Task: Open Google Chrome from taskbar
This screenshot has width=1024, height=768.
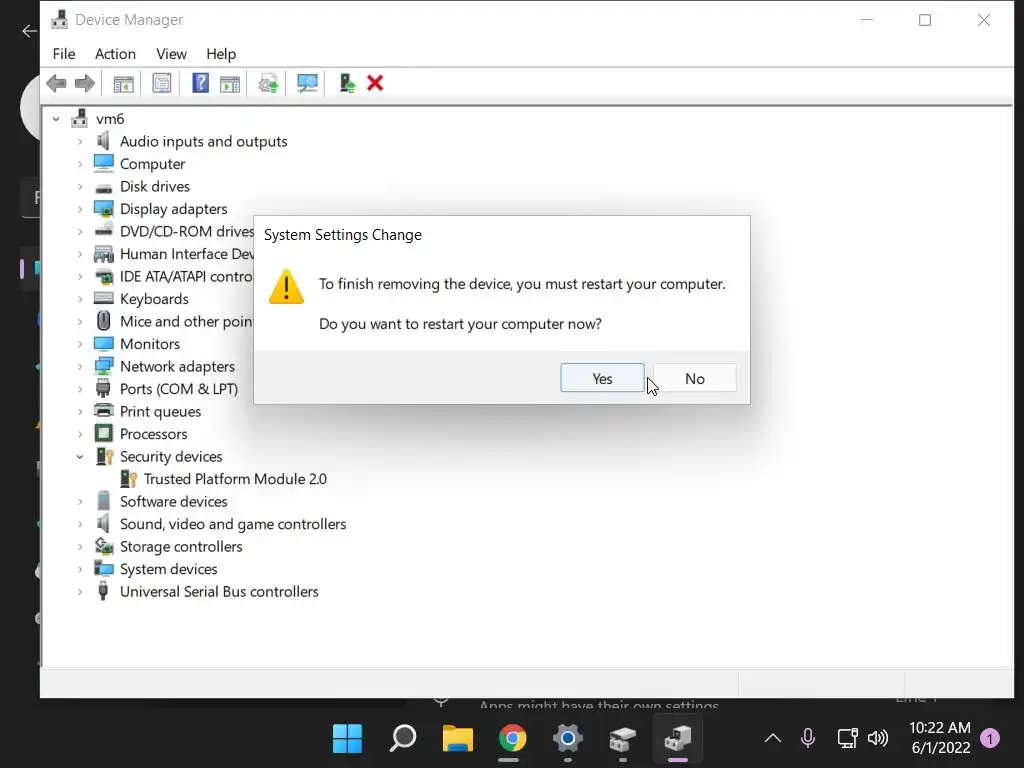Action: tap(513, 739)
